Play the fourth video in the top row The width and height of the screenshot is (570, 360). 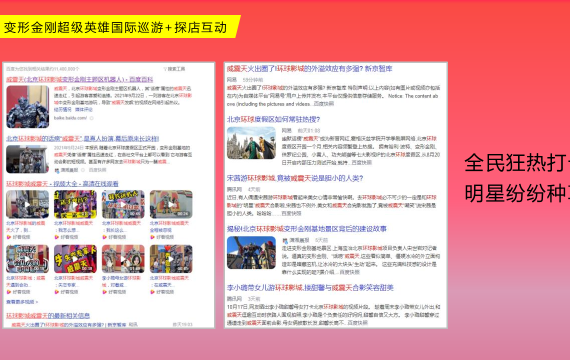point(171,204)
